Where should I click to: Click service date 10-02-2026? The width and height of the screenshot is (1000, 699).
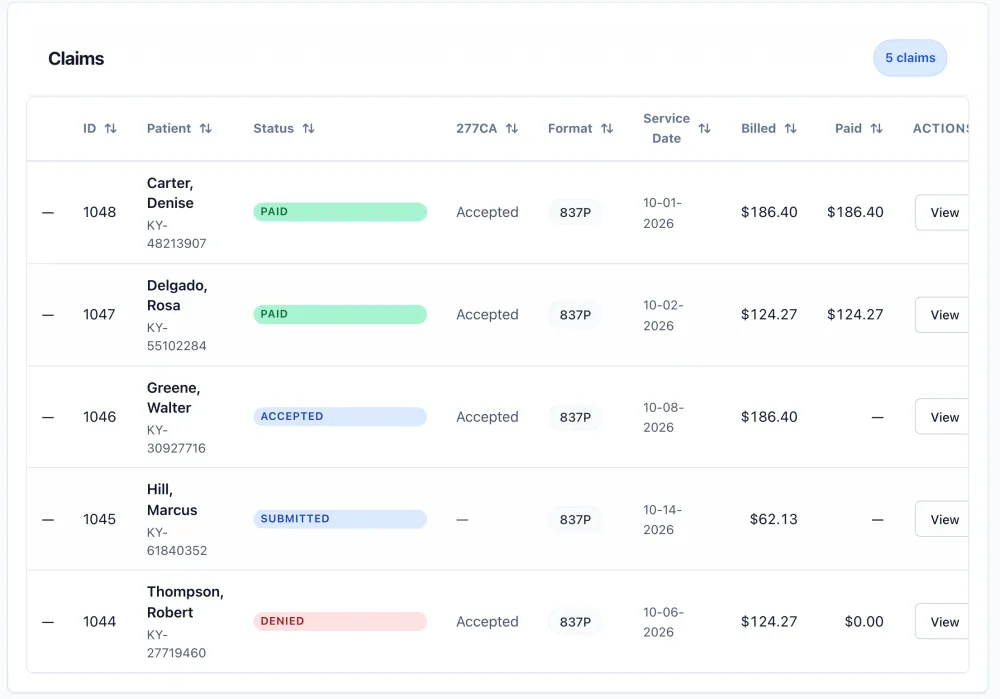[663, 315]
